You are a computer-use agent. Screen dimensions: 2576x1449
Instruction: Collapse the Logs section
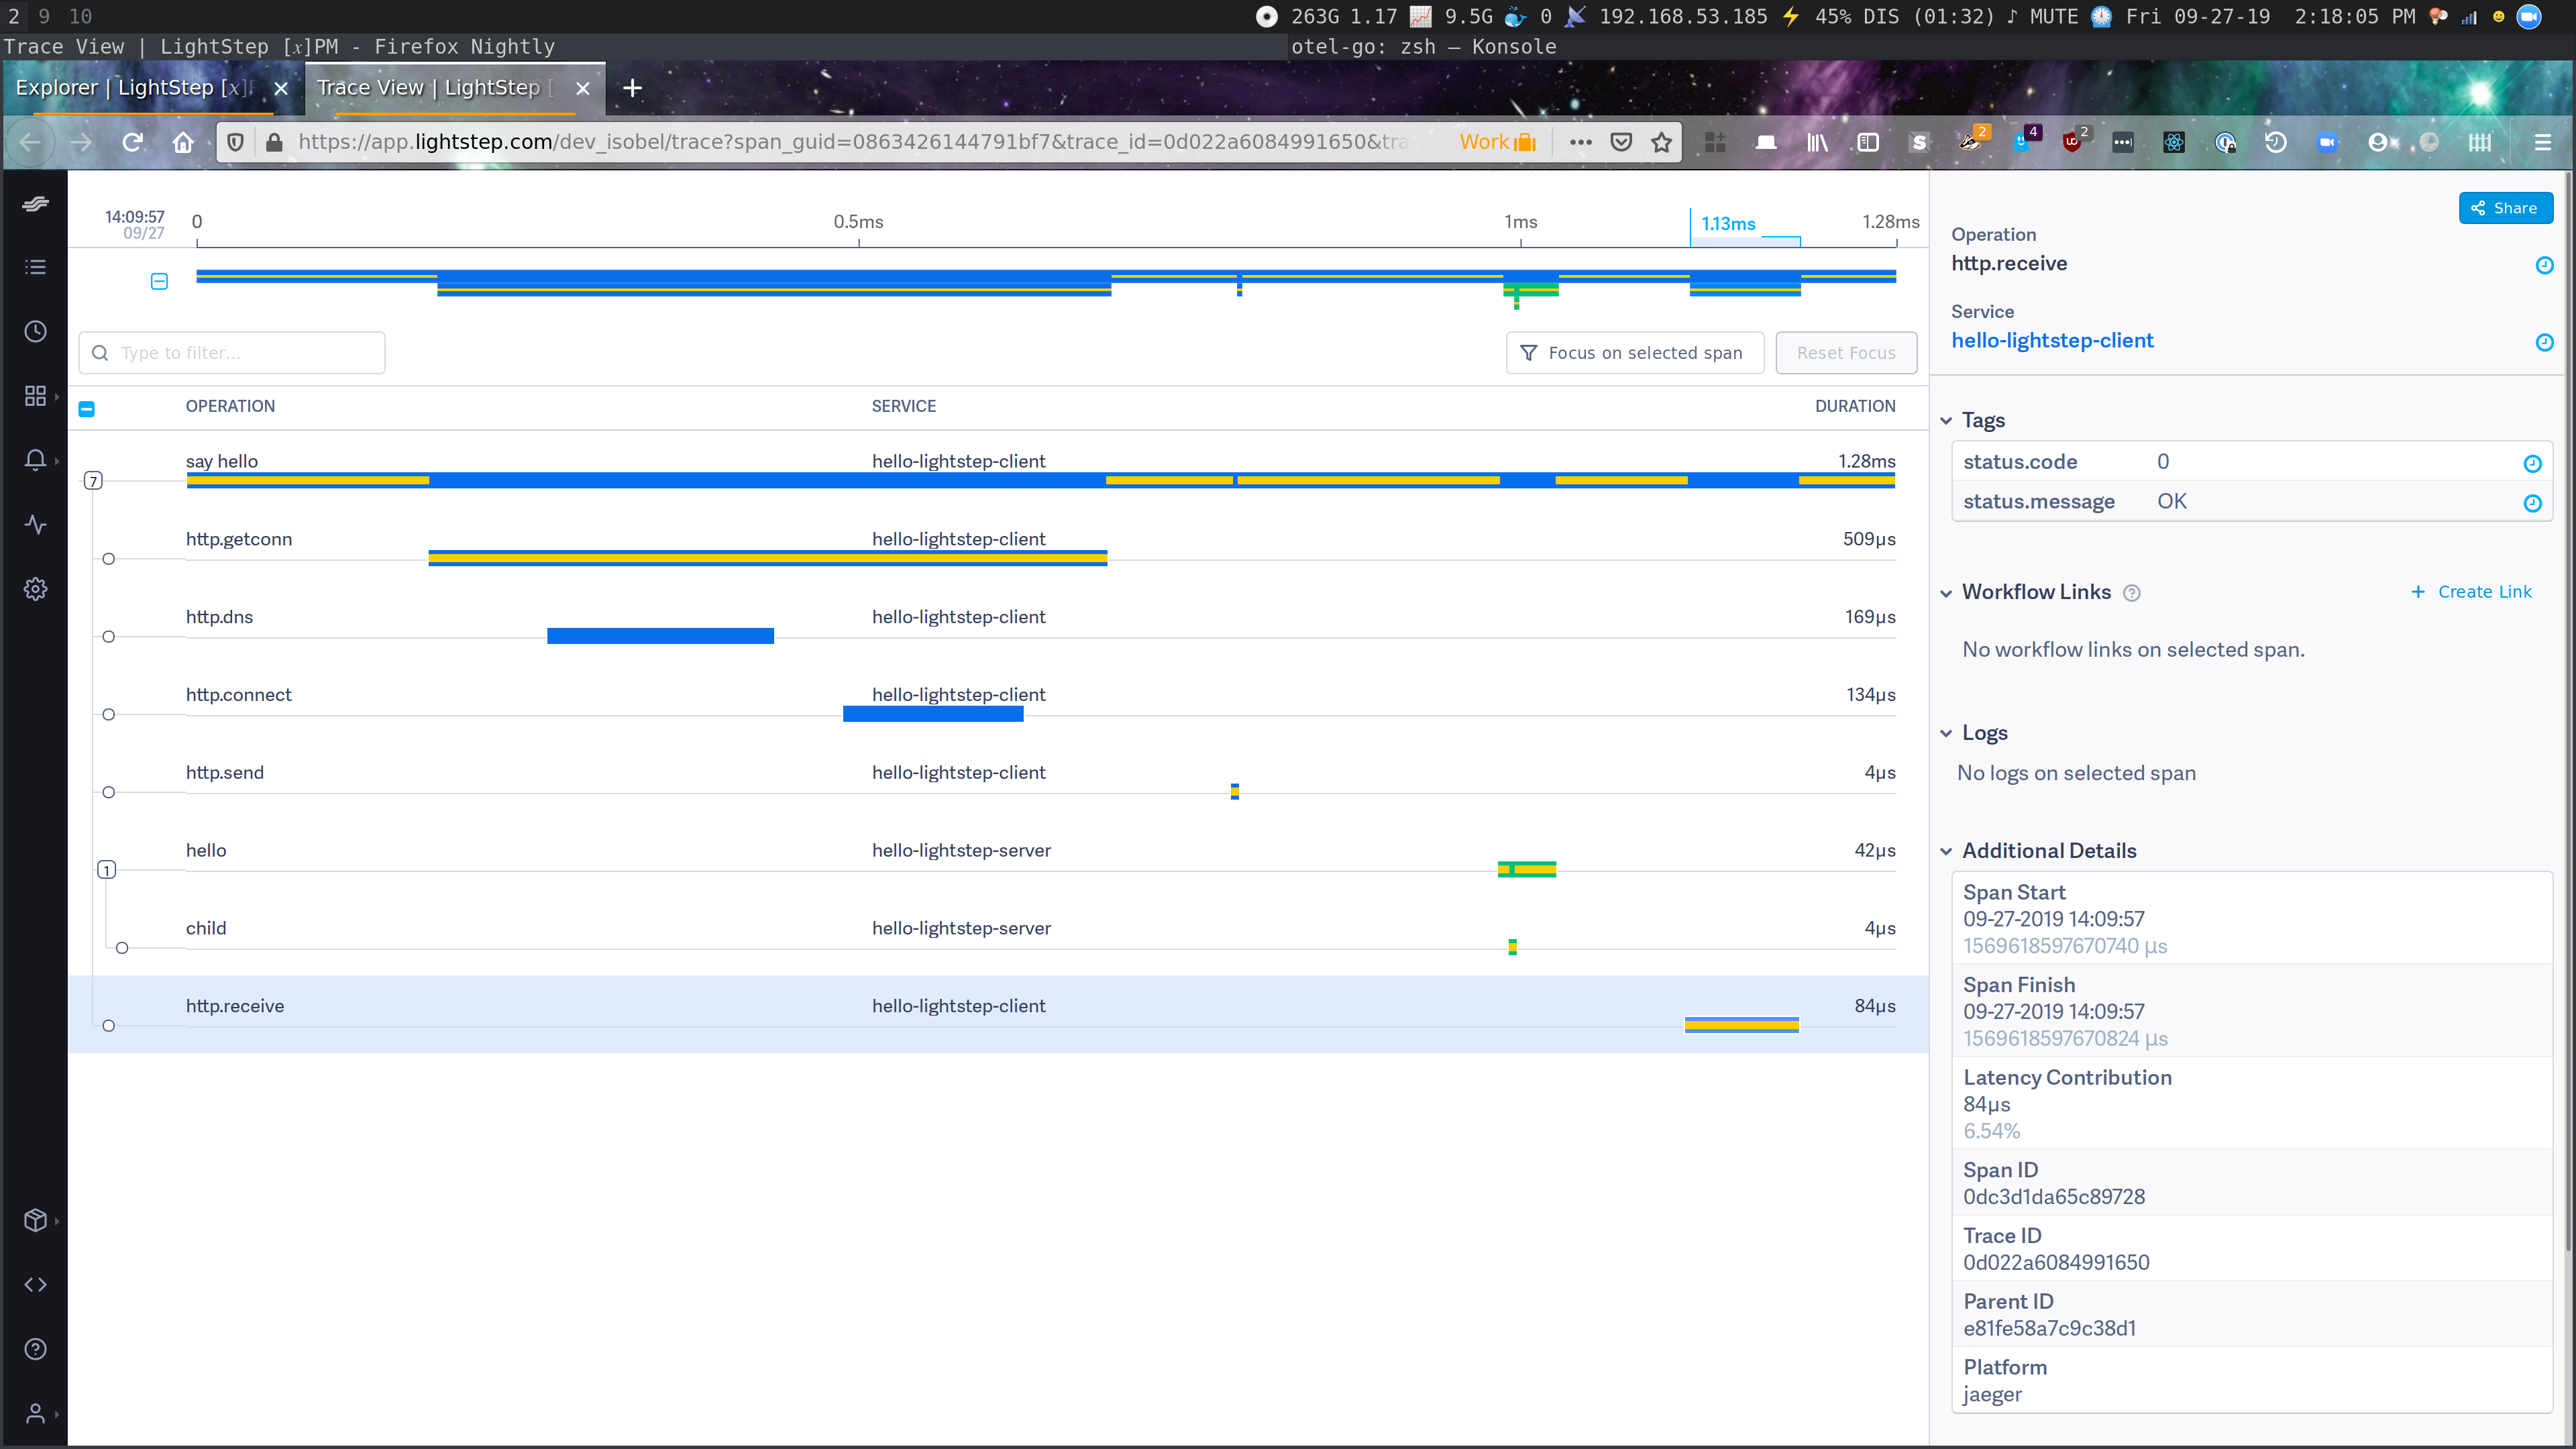pos(1946,732)
